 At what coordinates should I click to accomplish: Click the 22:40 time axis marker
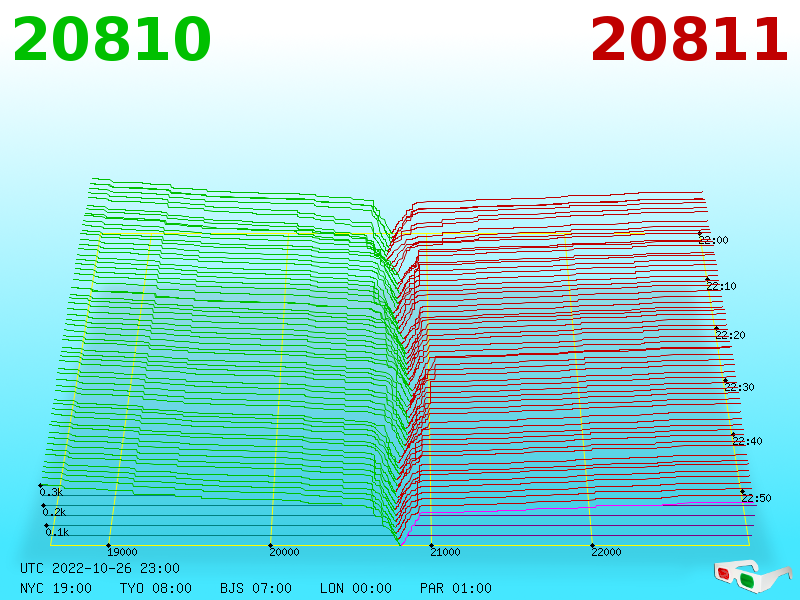click(x=747, y=441)
